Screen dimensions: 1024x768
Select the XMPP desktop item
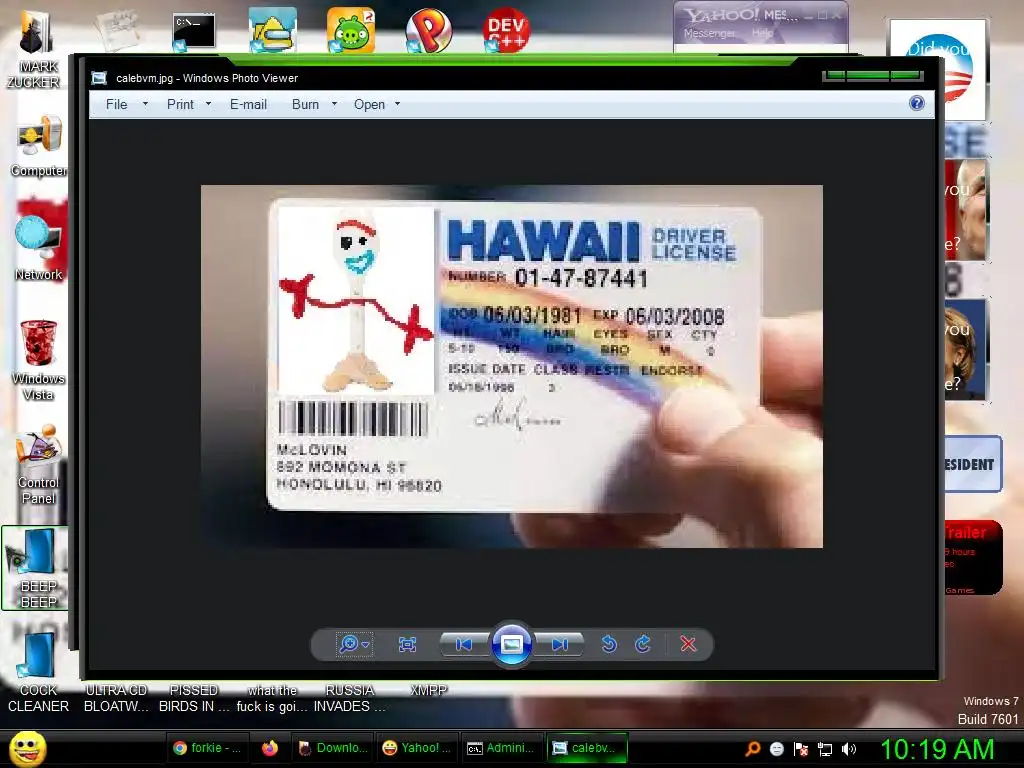(x=428, y=690)
